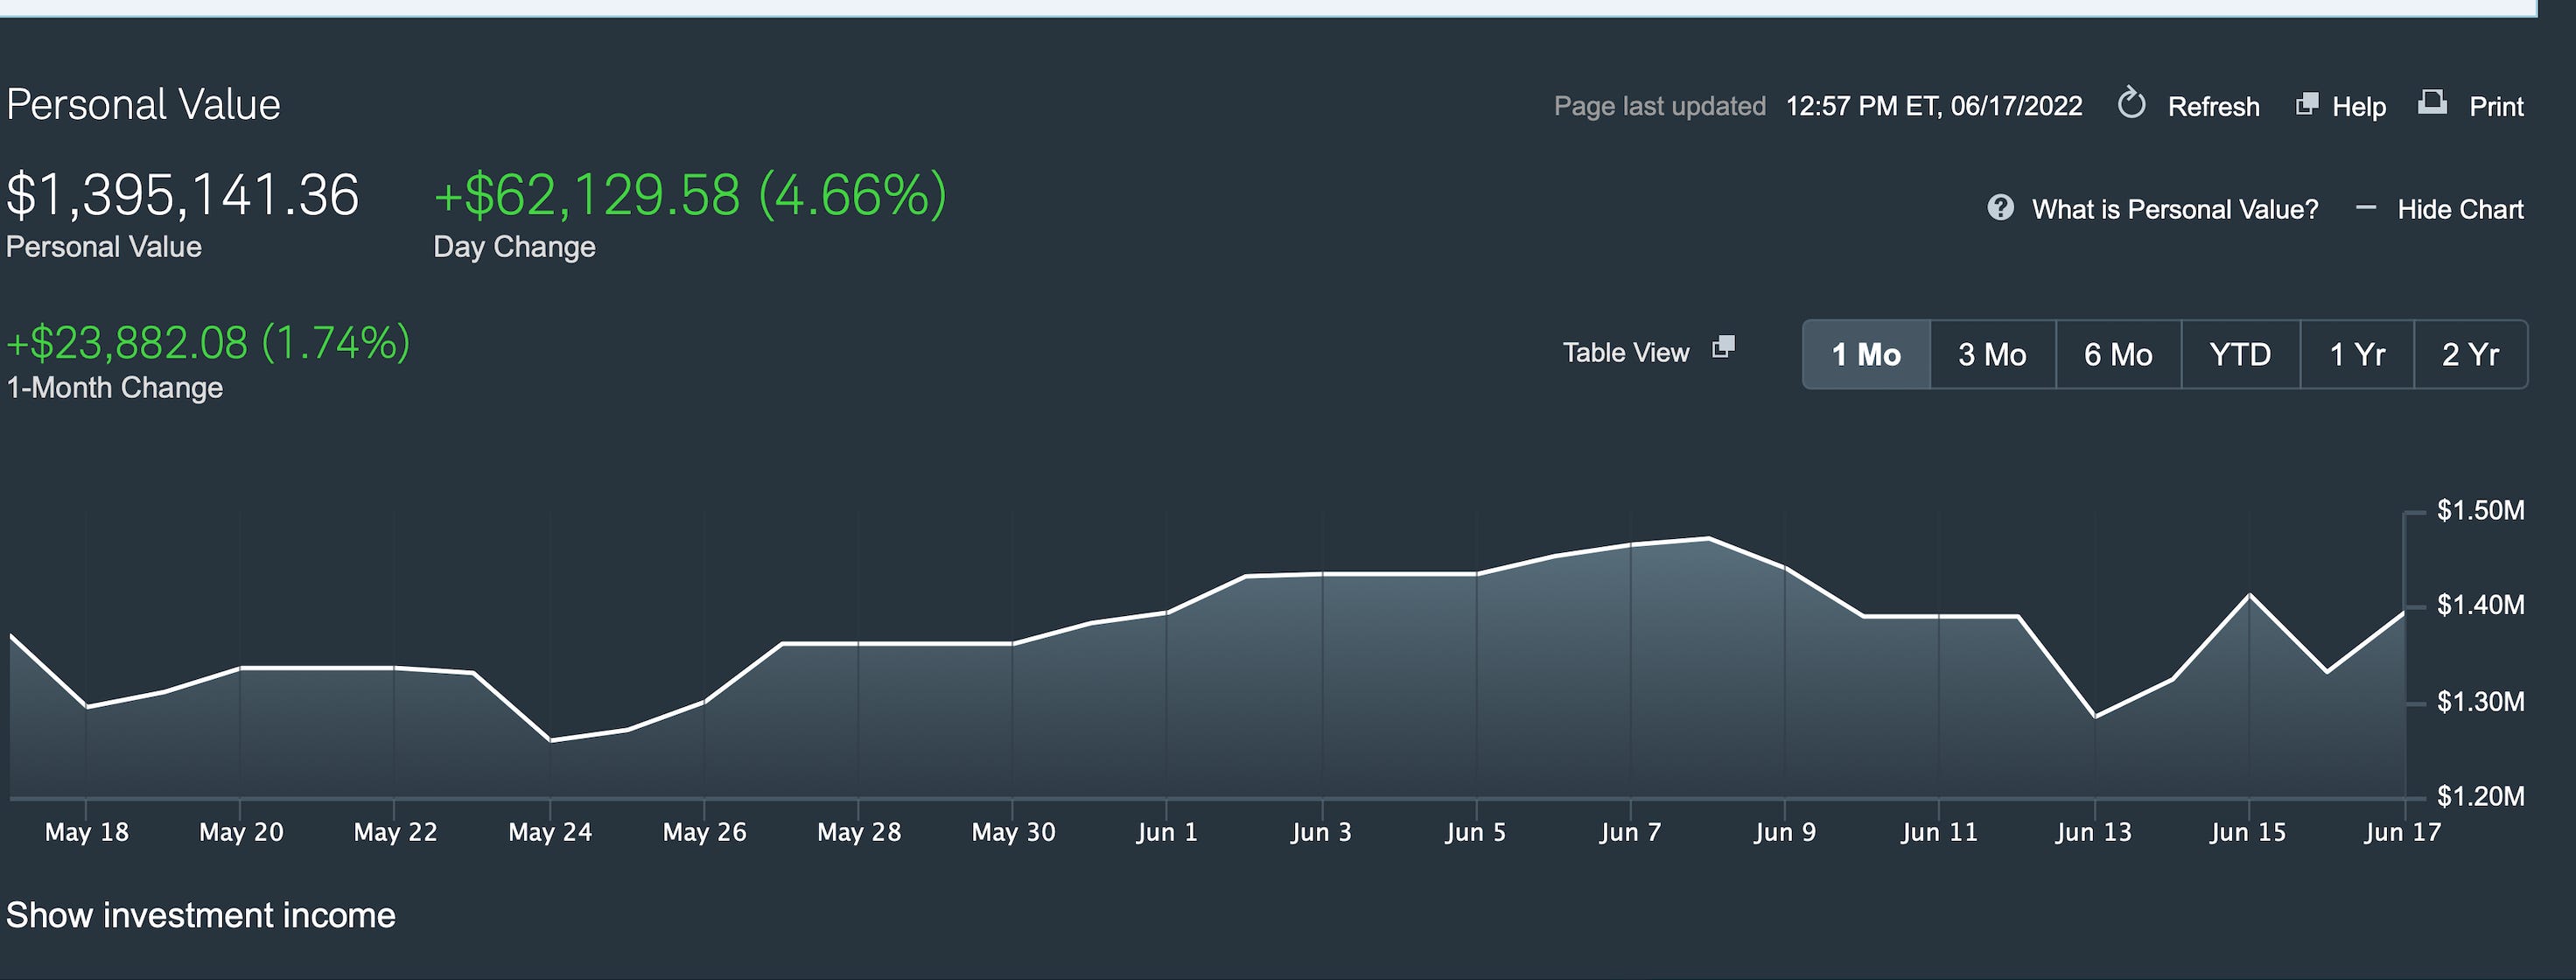Image resolution: width=2576 pixels, height=980 pixels.
Task: Click the Print text link
Action: coord(2496,107)
